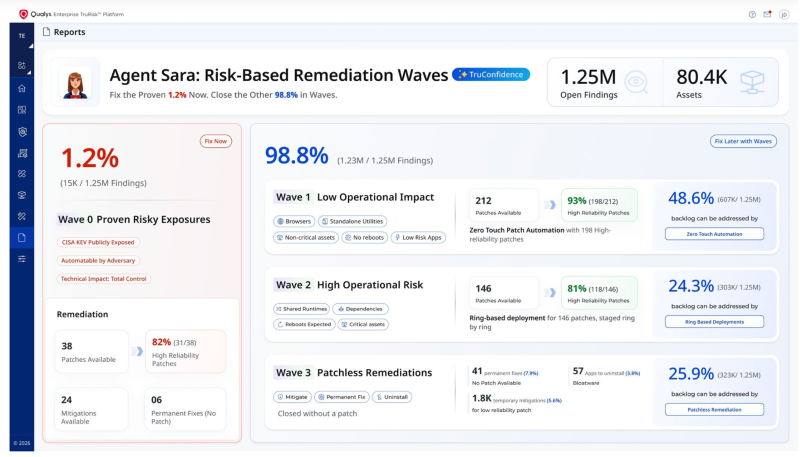Screen dimensions: 800x457
Task: Click the Patchless Remediation button
Action: pos(714,410)
